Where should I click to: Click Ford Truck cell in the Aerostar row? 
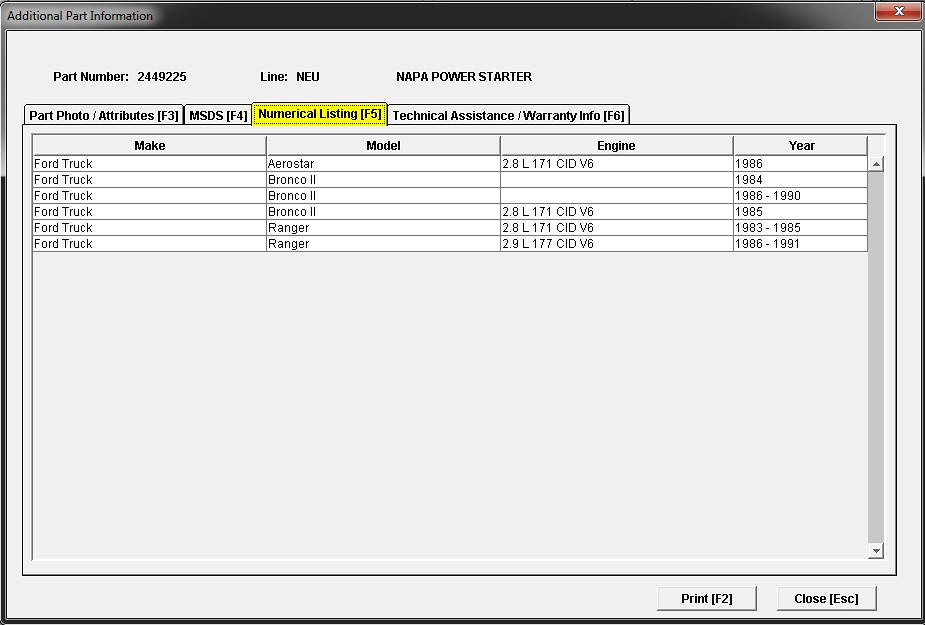pos(149,163)
